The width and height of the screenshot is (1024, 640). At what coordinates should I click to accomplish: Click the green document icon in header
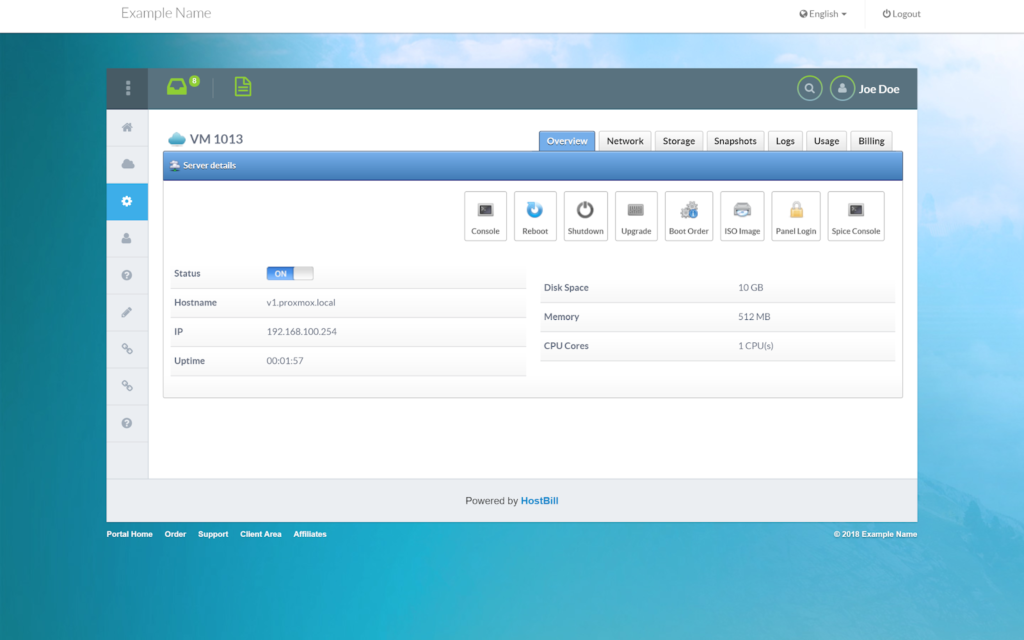click(243, 86)
